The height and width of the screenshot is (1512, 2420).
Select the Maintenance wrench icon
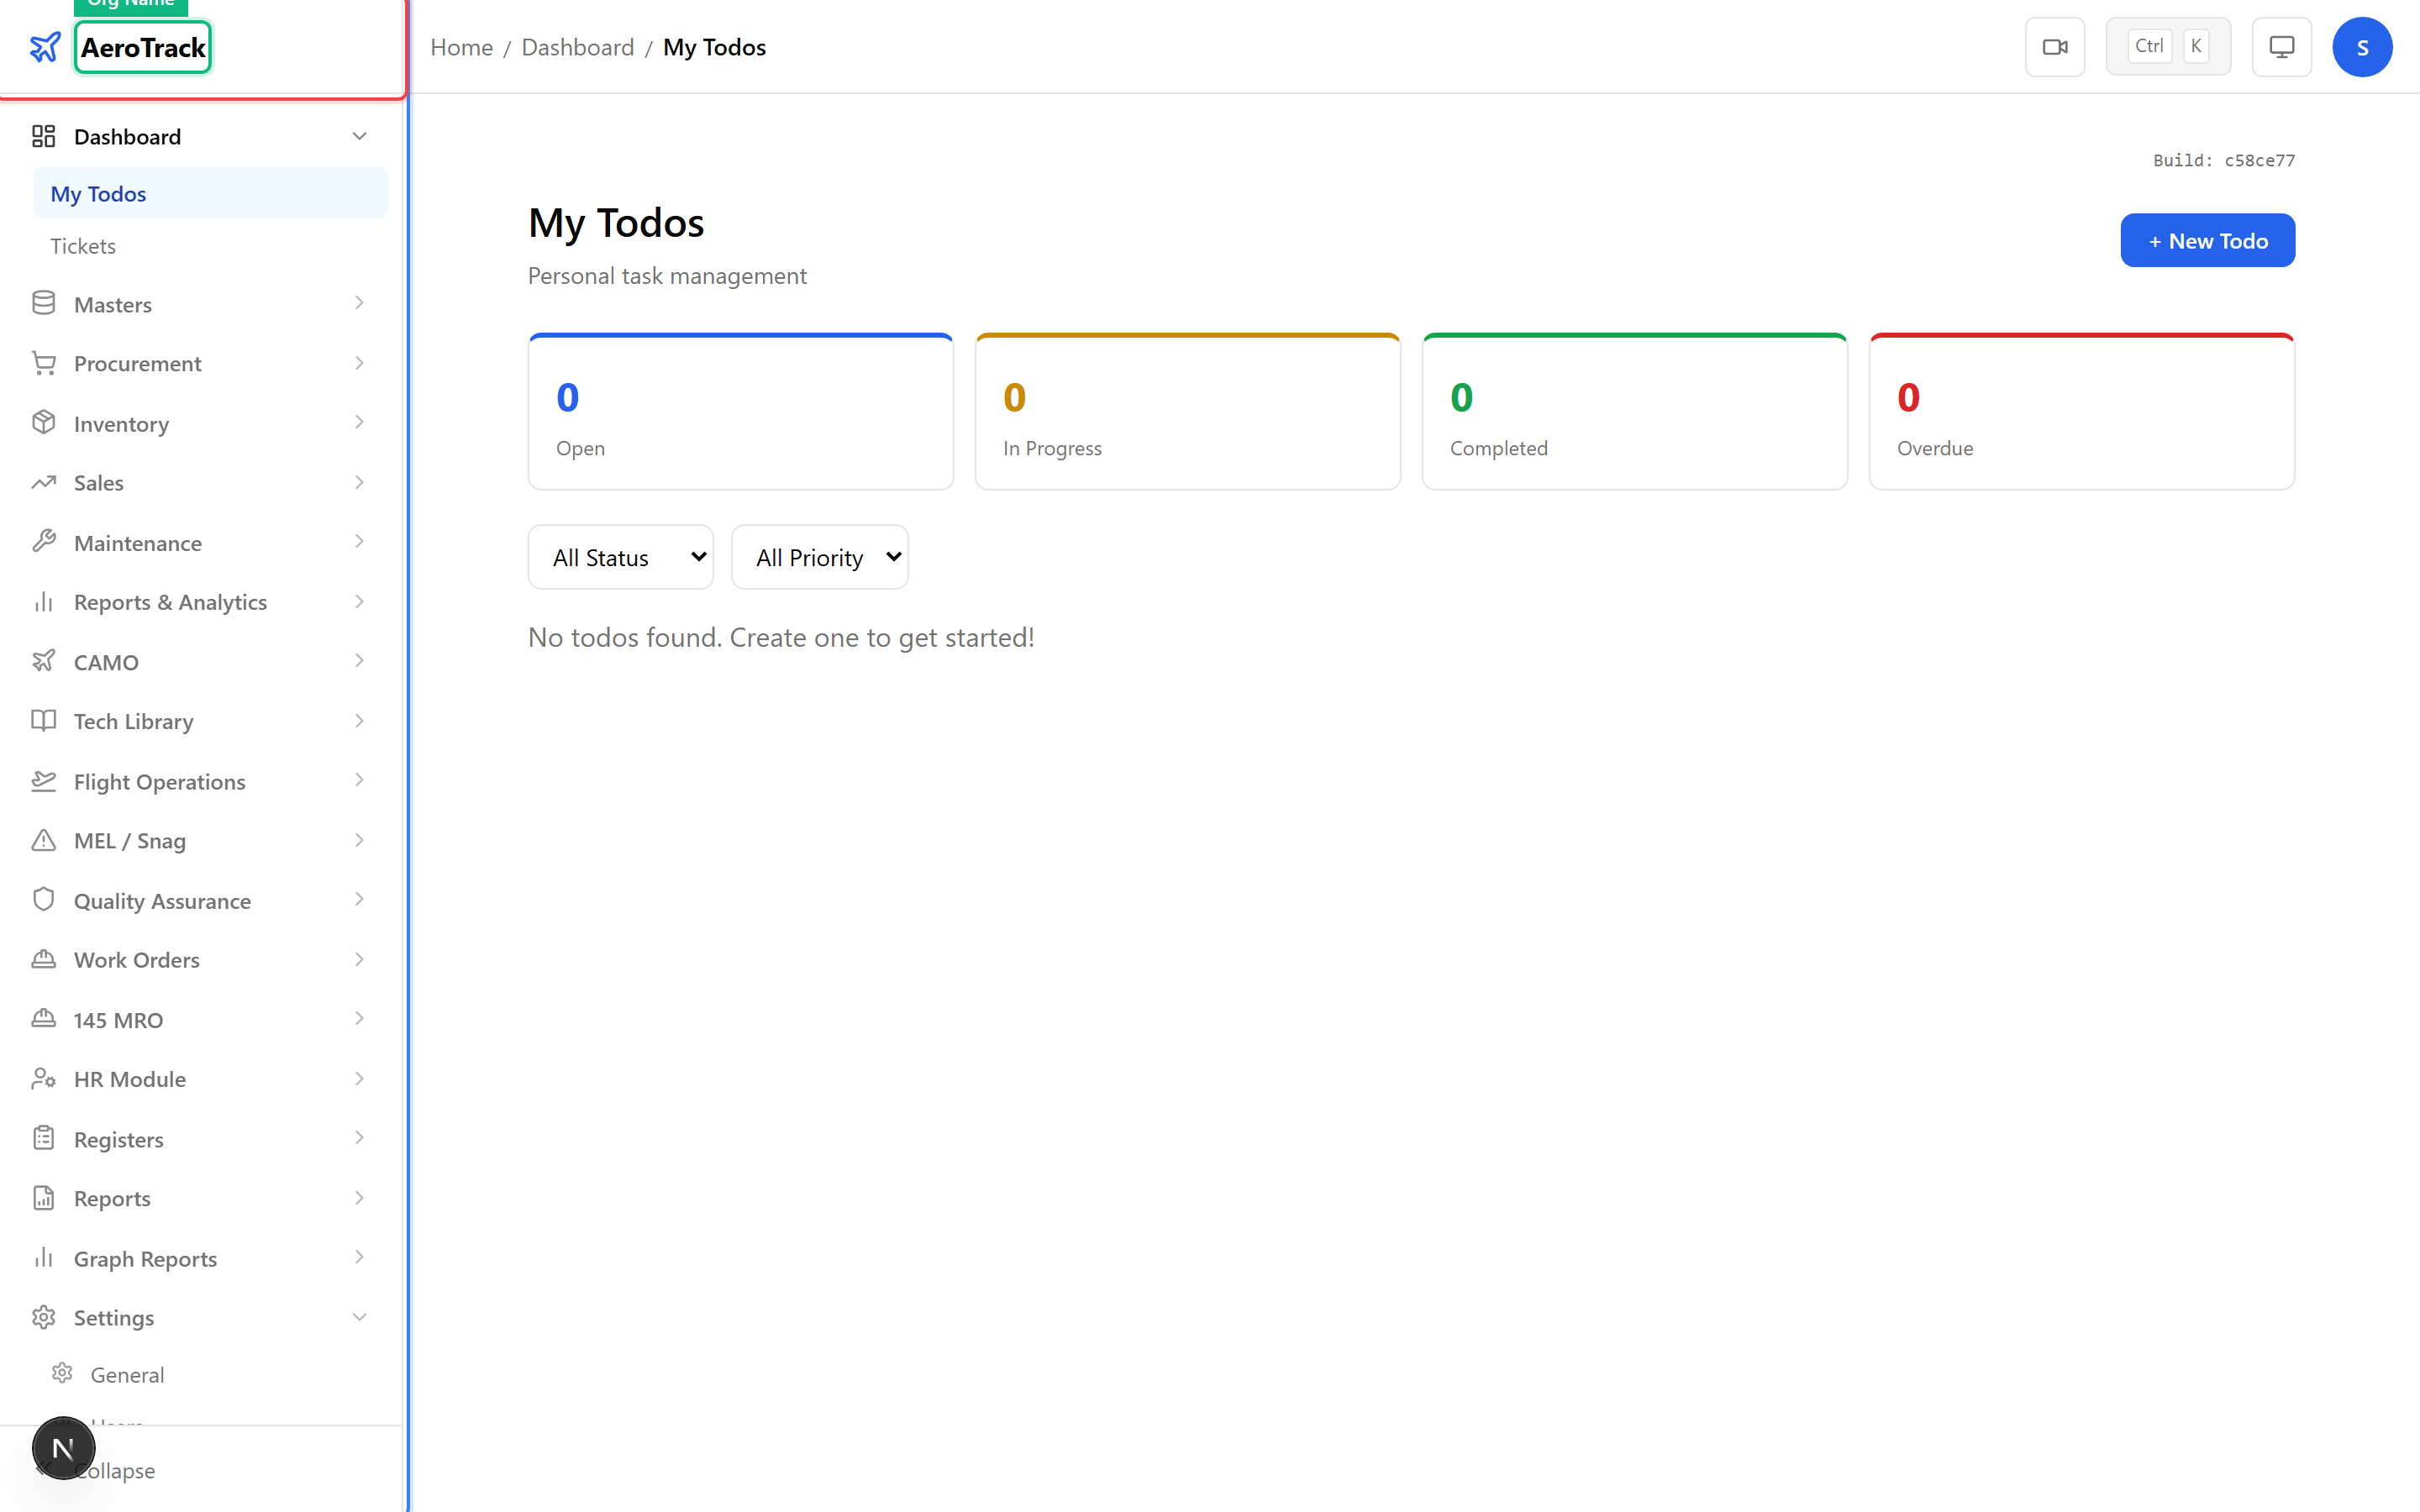[x=44, y=542]
